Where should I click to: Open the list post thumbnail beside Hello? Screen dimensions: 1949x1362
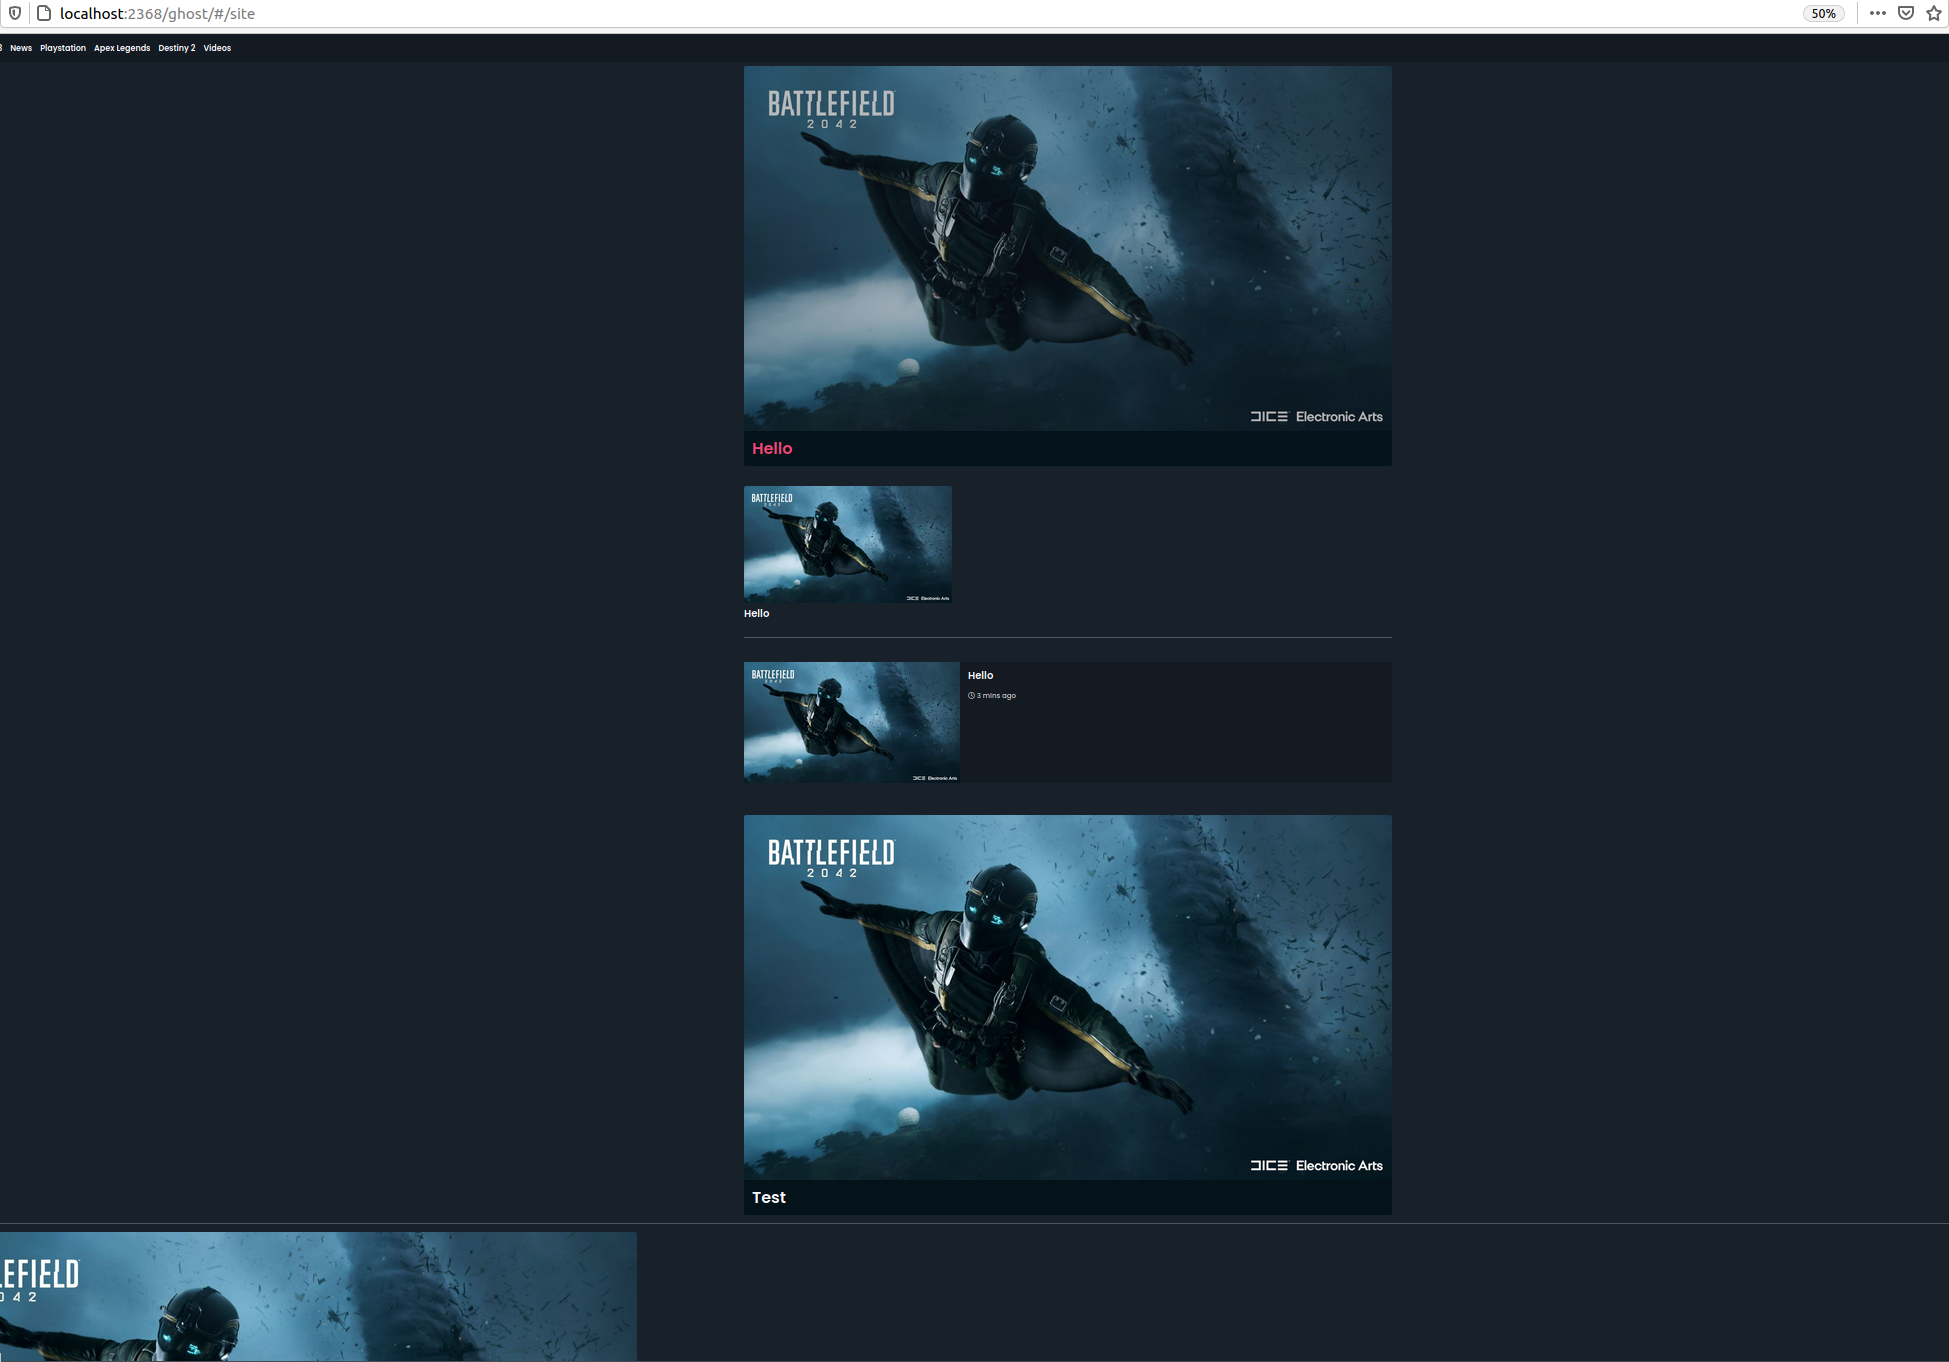pyautogui.click(x=851, y=722)
